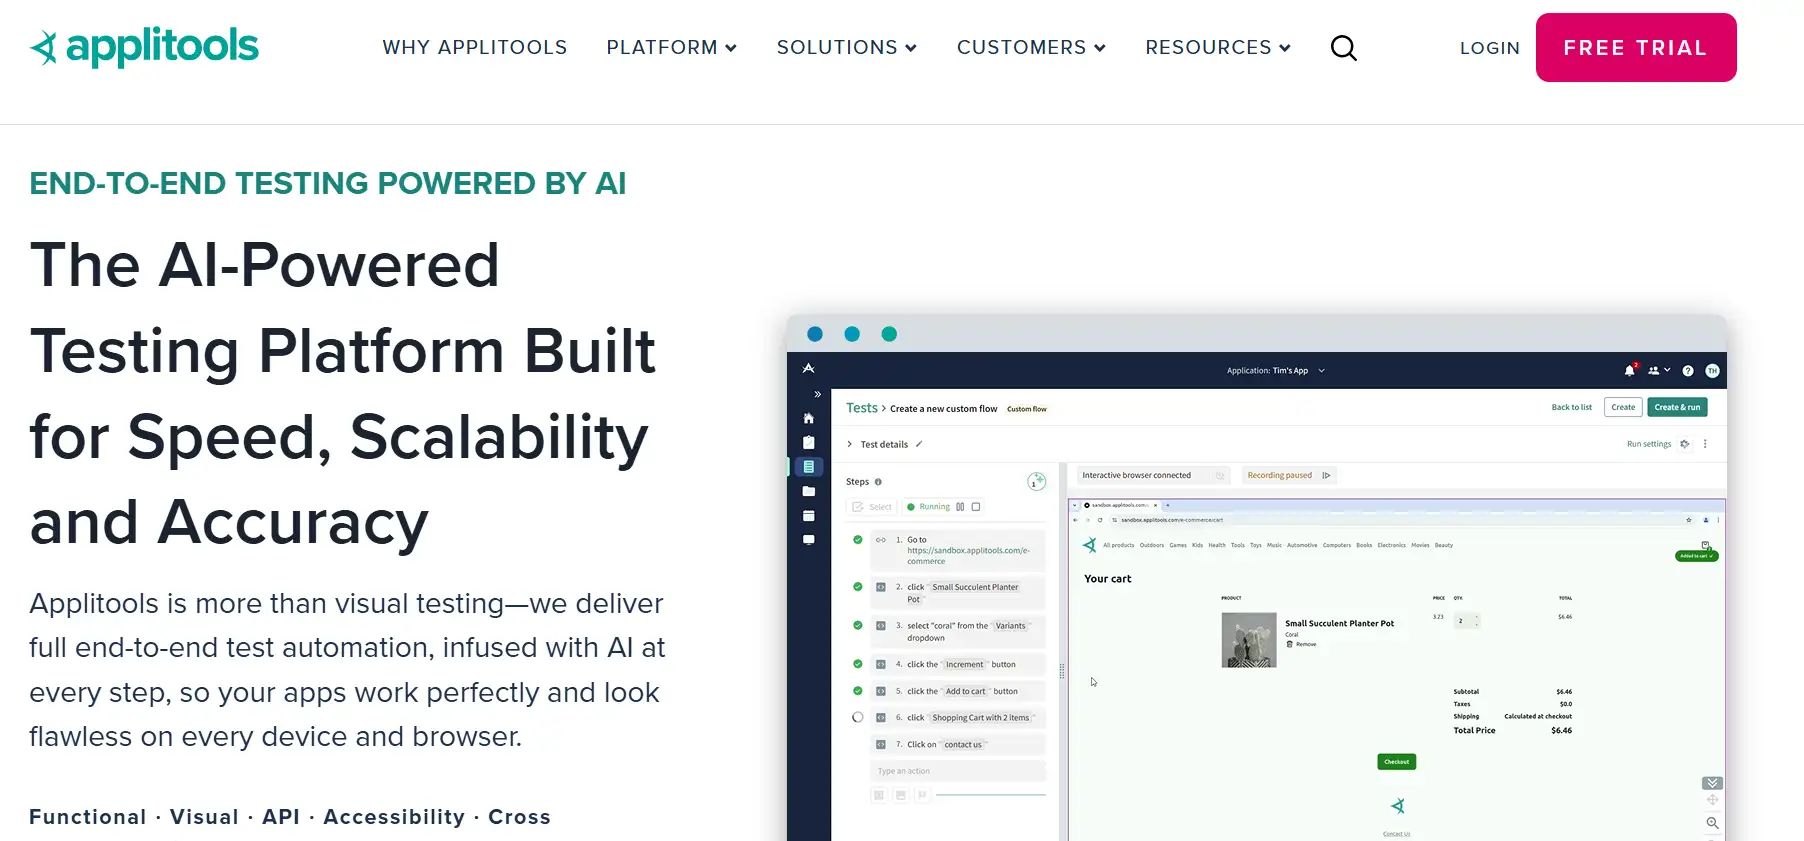Click the green check on step 5 Add to cart
The image size is (1804, 841).
click(x=858, y=691)
